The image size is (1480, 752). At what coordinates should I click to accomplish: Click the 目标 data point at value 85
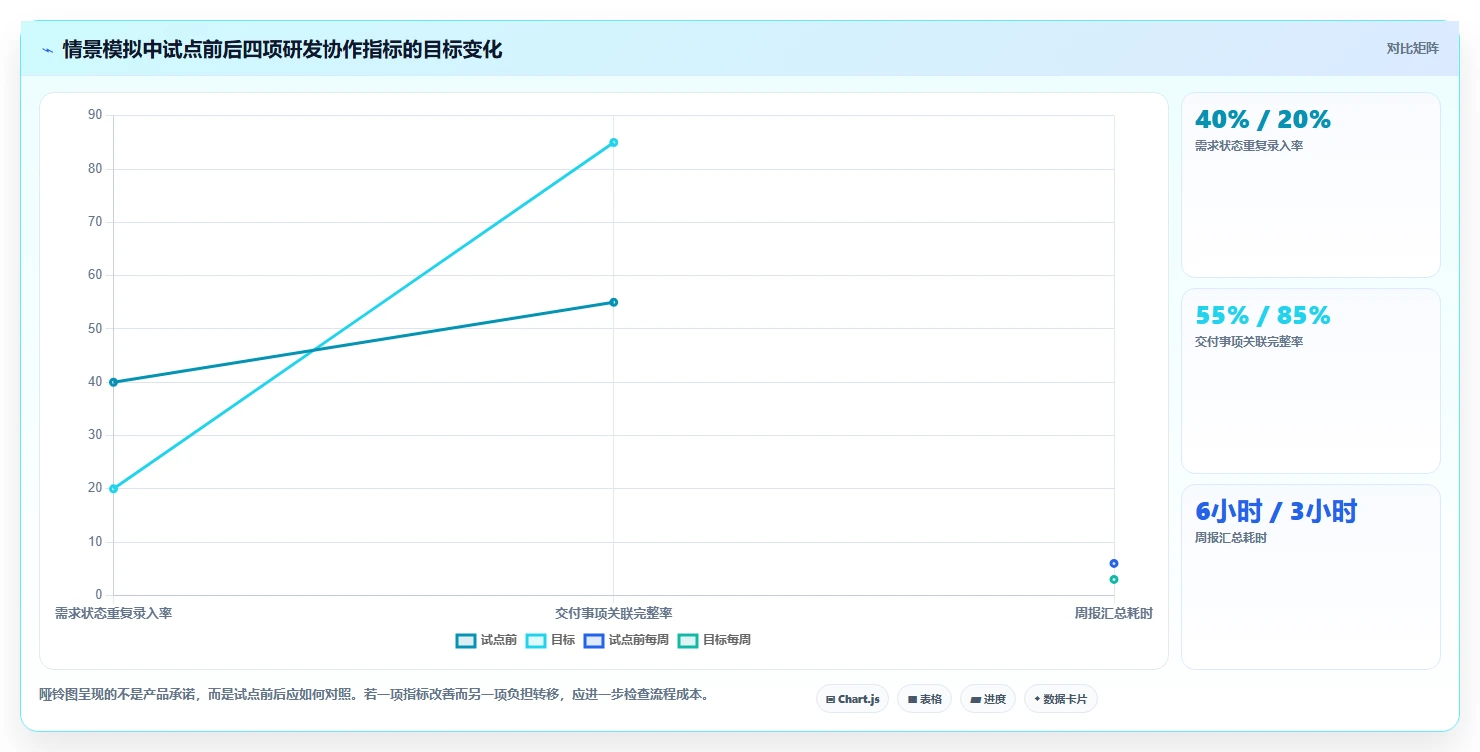point(613,142)
